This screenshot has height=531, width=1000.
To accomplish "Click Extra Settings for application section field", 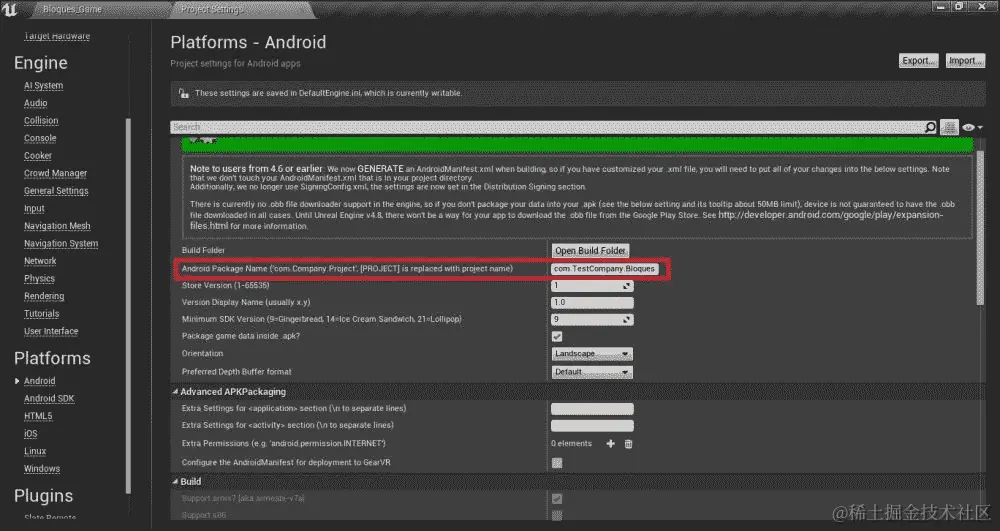I will [592, 409].
